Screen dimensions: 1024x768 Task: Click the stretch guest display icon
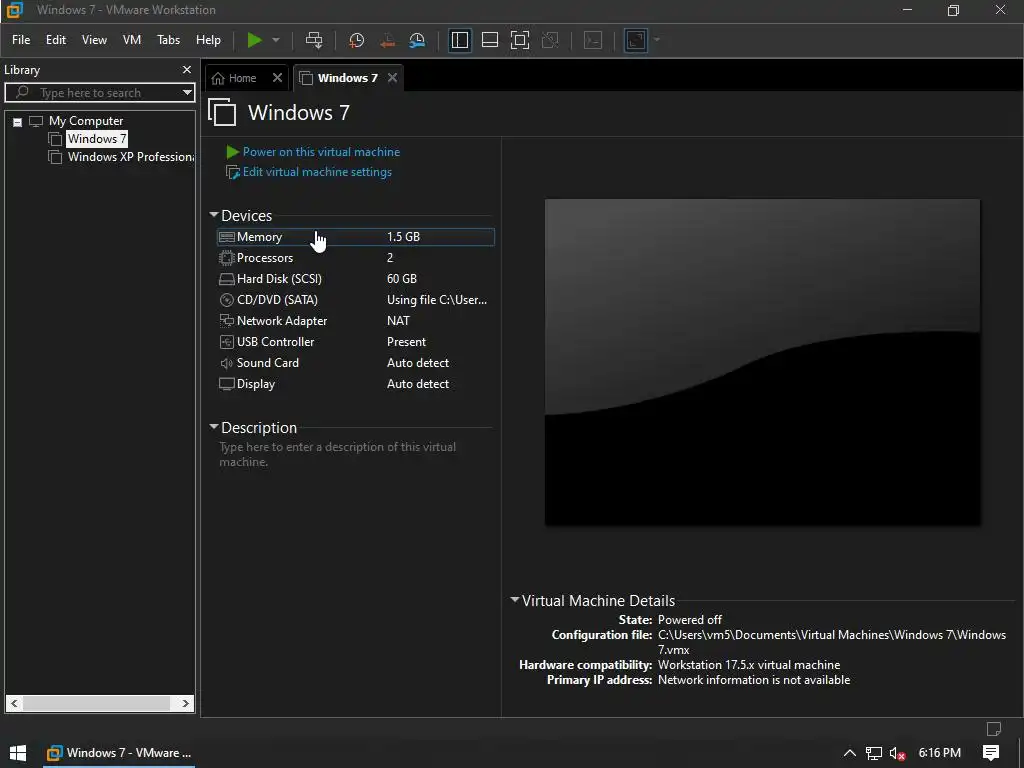(635, 40)
